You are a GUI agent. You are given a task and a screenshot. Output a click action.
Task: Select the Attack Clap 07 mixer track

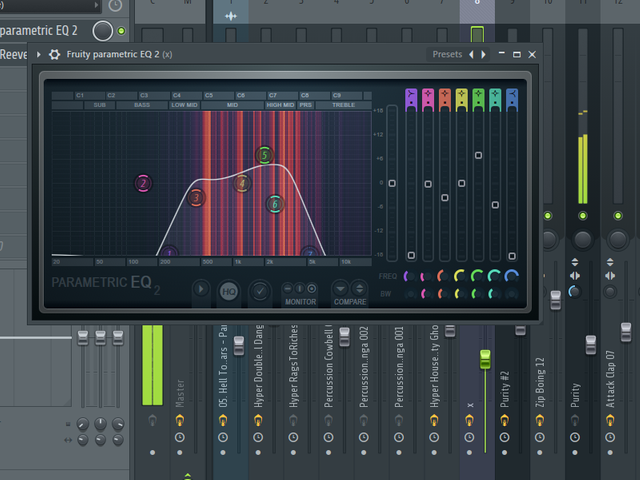(x=610, y=379)
